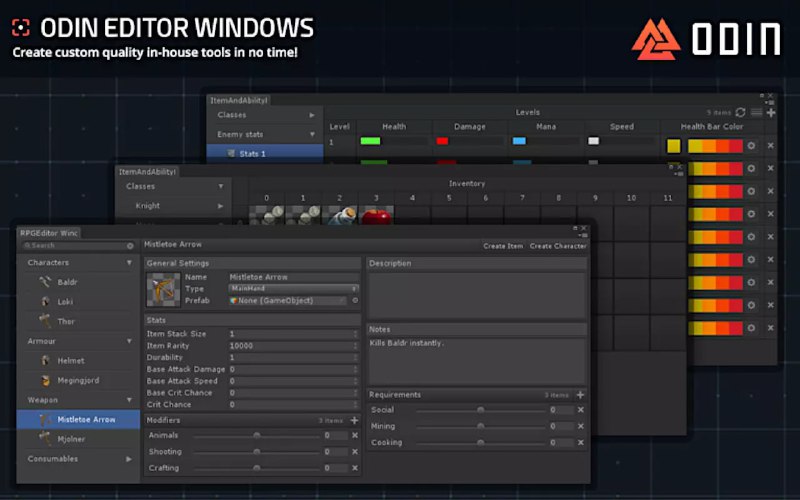800x500 pixels.
Task: Click Notes text Kills Baldr instantly
Action: (407, 343)
